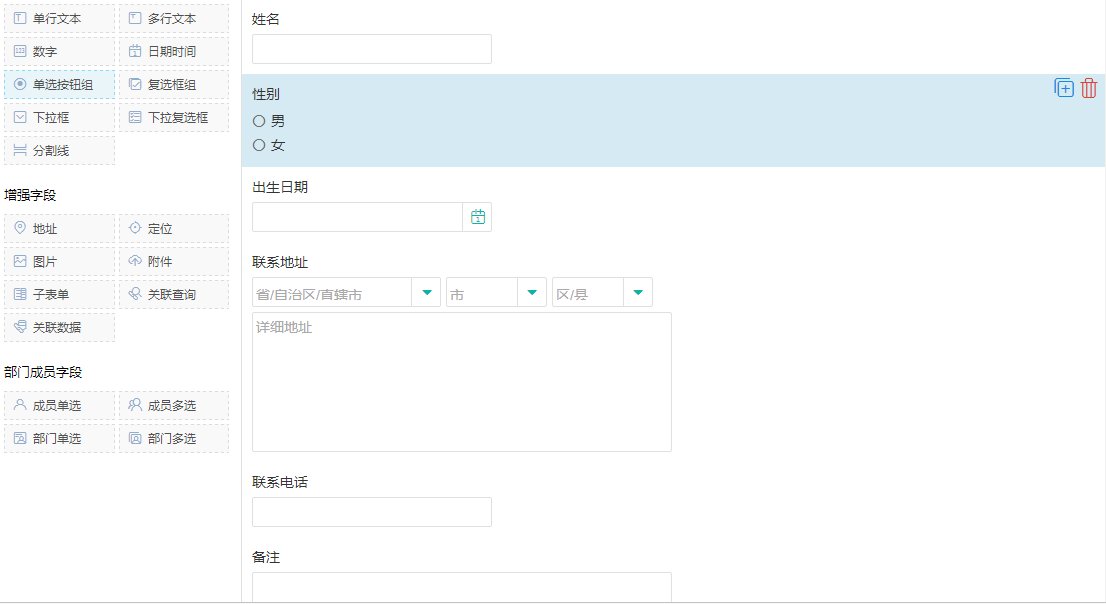Delete the 性别 field with the trash icon
The height and width of the screenshot is (604, 1106).
click(1088, 88)
